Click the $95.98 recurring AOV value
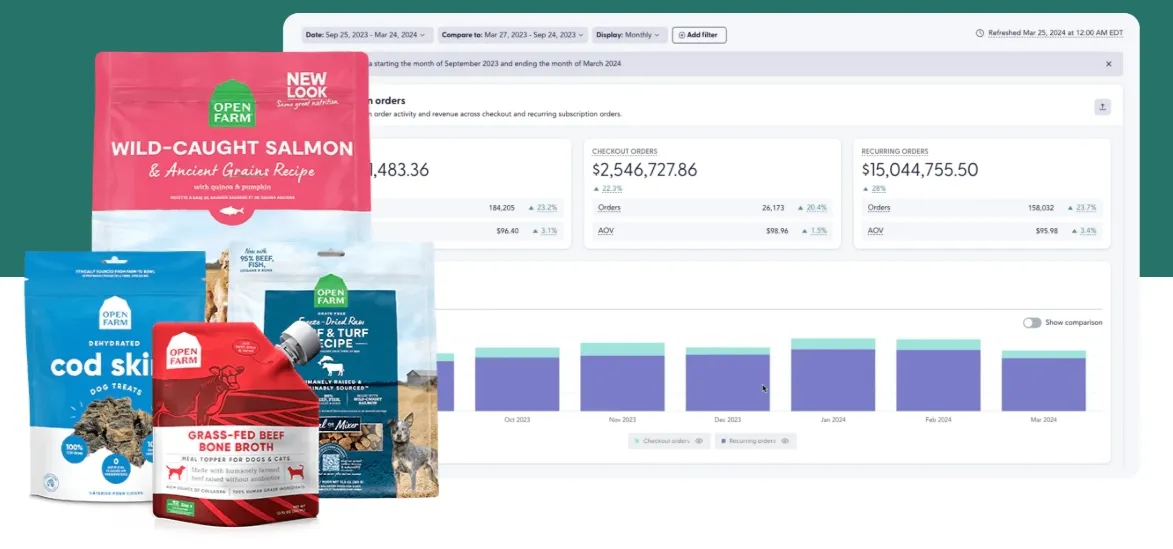 click(x=1047, y=230)
